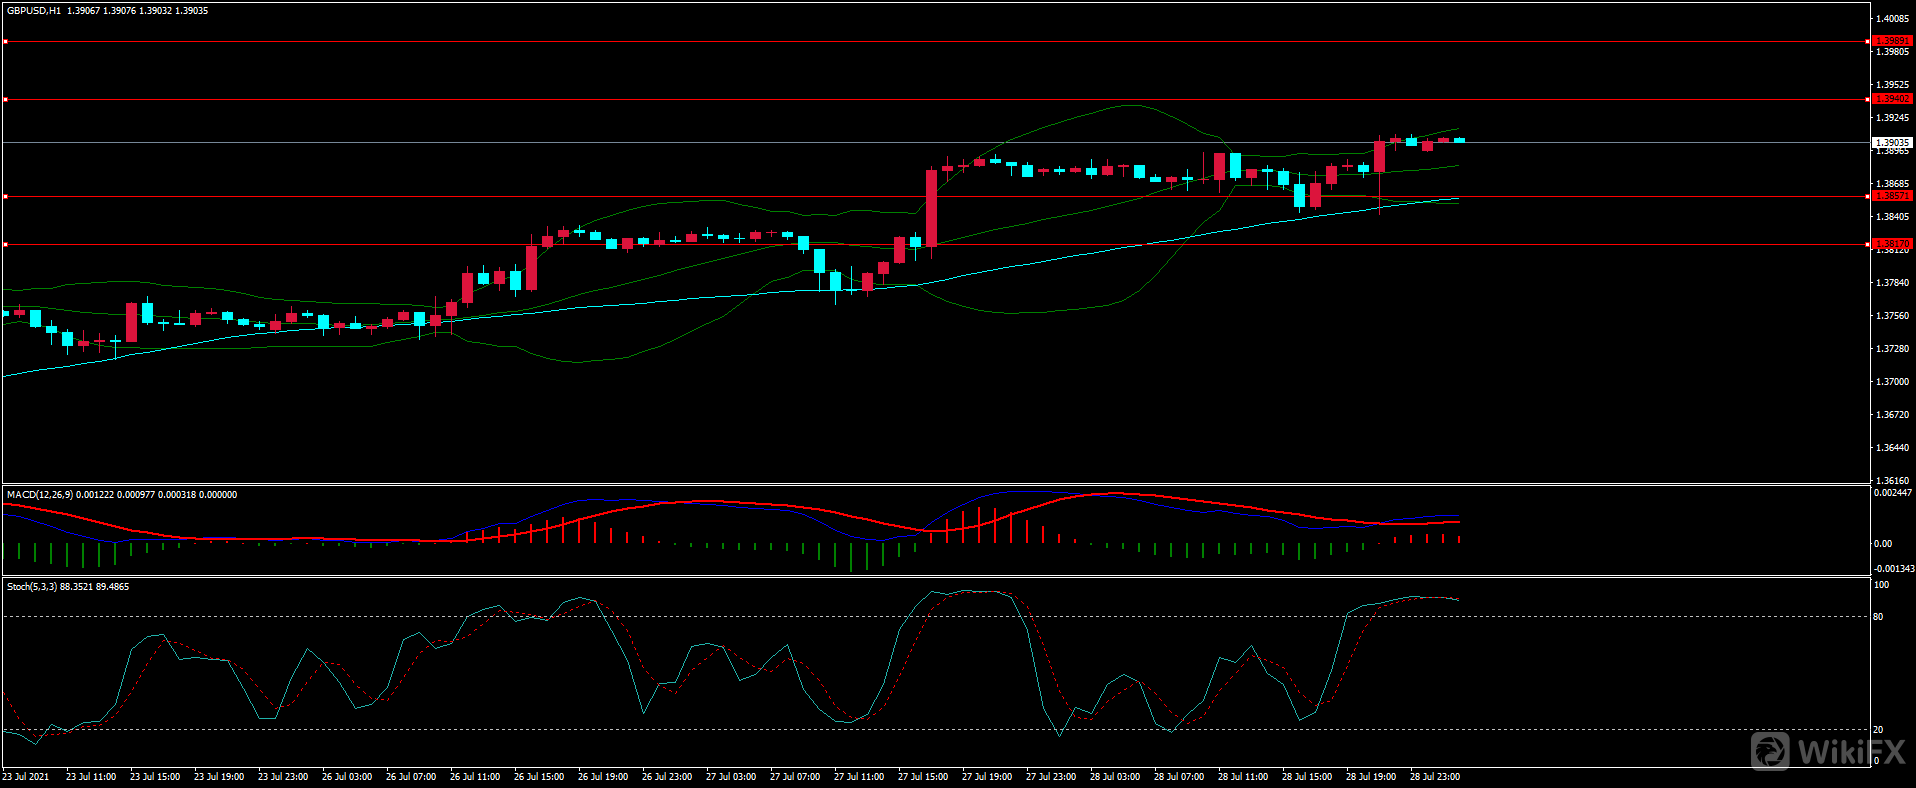Viewport: 1916px width, 788px height.
Task: Click the red 1.38170 price tag
Action: click(x=1891, y=244)
